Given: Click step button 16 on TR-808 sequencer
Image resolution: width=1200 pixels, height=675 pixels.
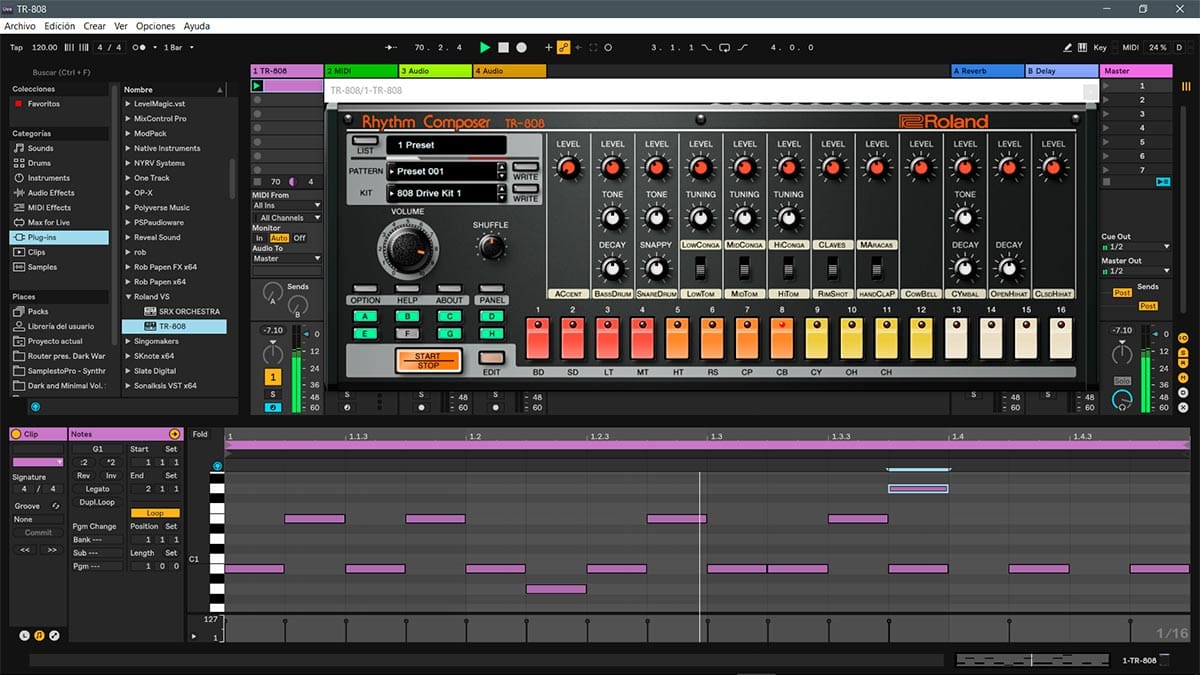Looking at the screenshot, I should pyautogui.click(x=1062, y=339).
